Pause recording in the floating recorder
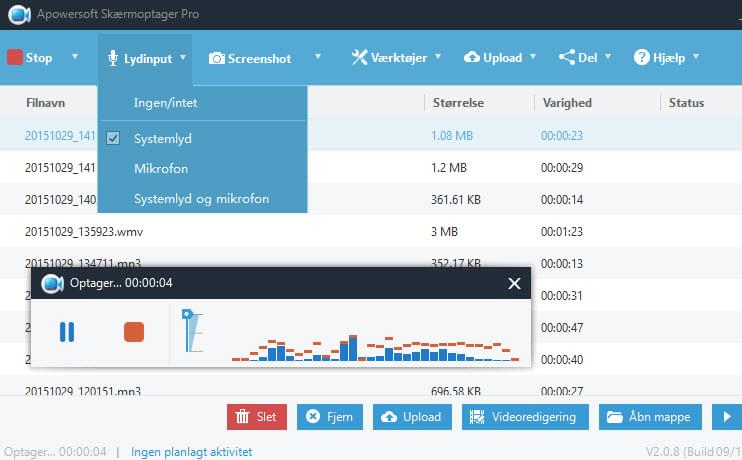 click(67, 332)
